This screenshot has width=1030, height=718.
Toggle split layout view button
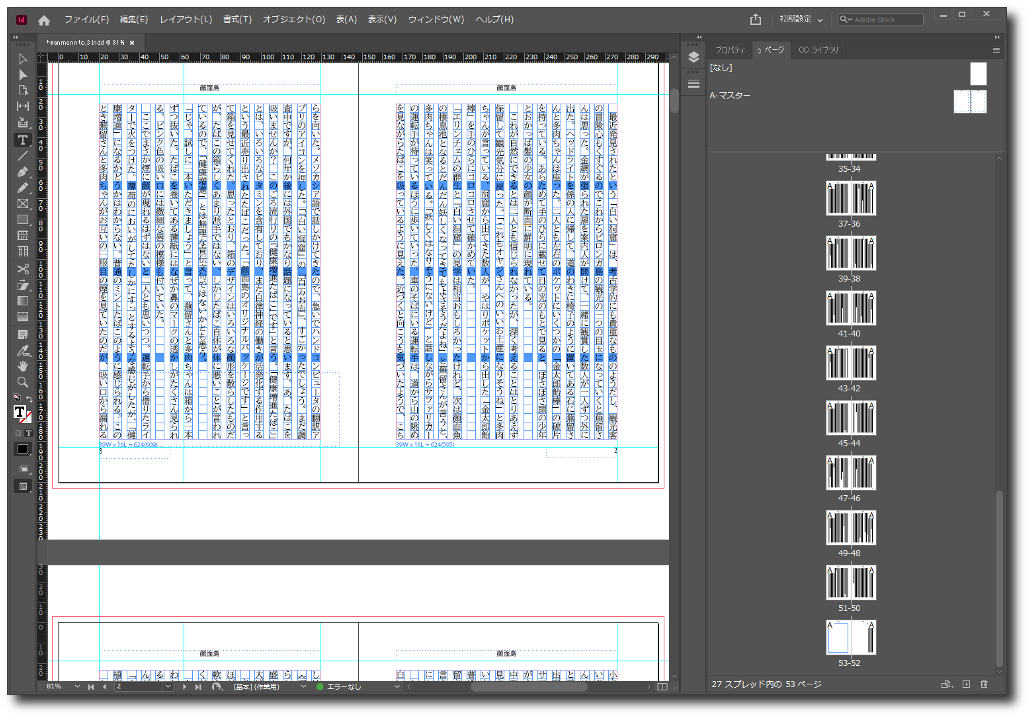coord(662,687)
